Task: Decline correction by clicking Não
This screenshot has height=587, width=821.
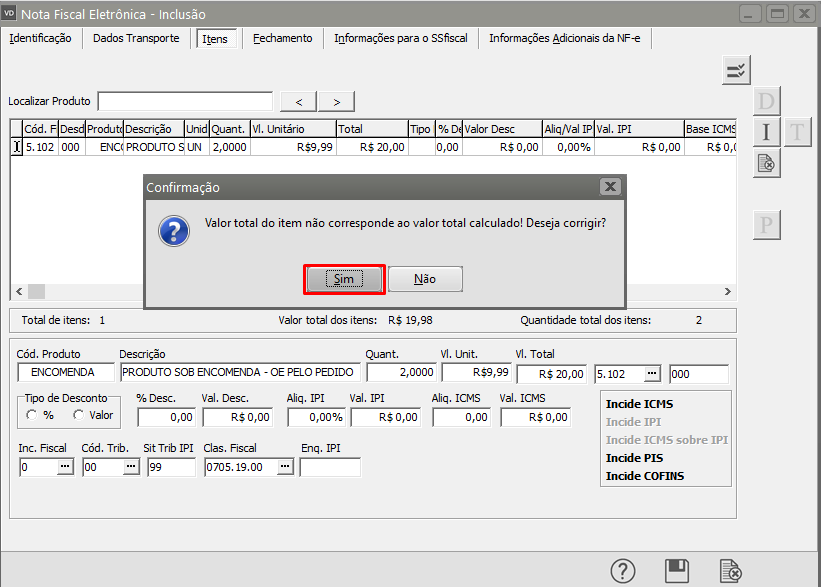Action: tap(425, 280)
